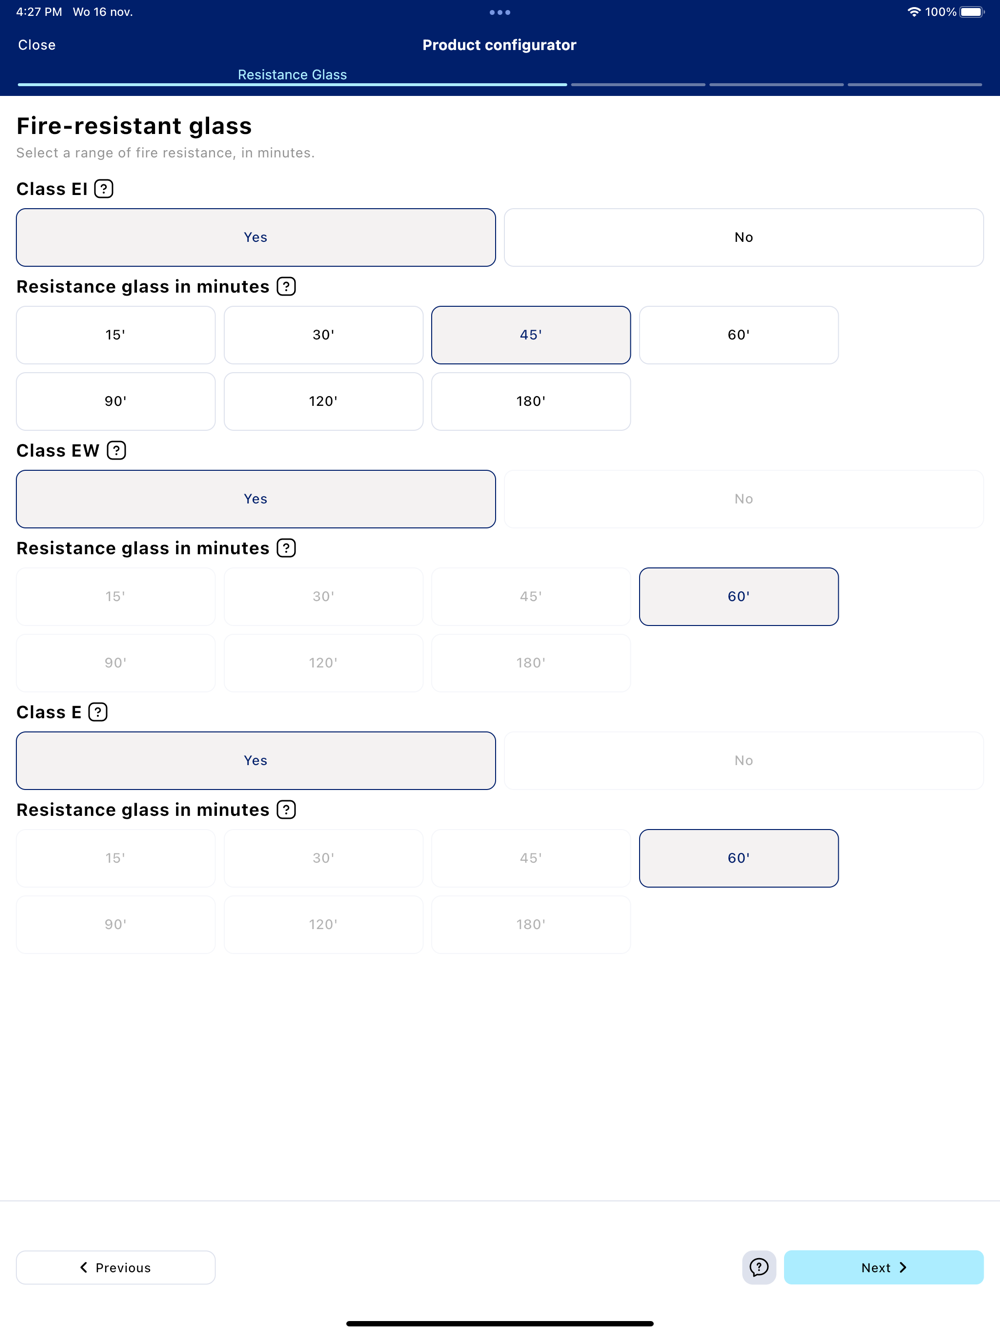The height and width of the screenshot is (1334, 1000).
Task: Click help icon for Class EI minutes
Action: pos(286,287)
